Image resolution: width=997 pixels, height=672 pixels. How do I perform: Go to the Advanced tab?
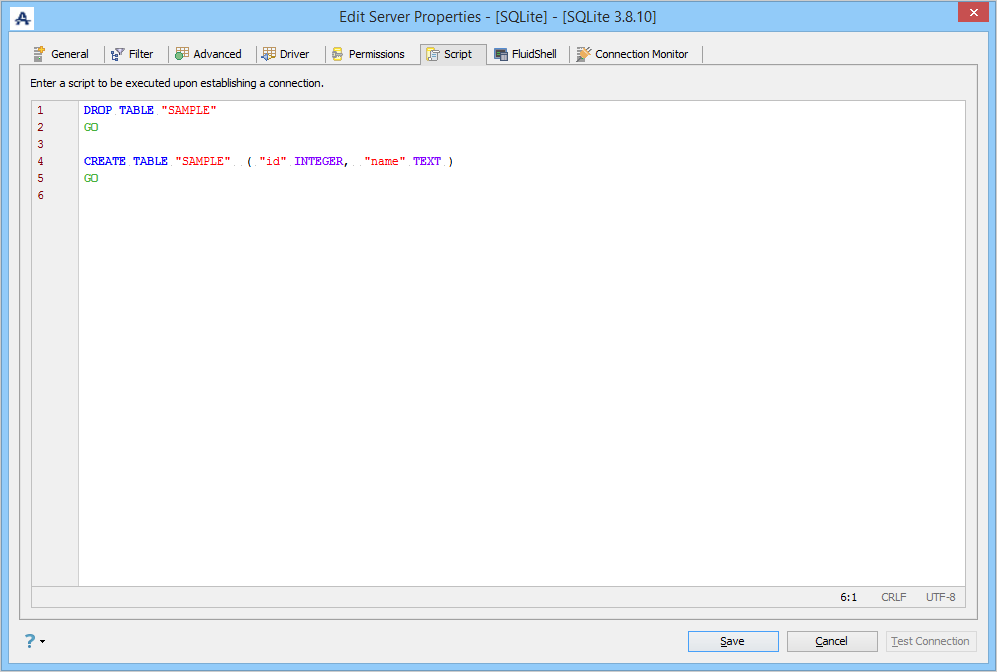click(209, 54)
